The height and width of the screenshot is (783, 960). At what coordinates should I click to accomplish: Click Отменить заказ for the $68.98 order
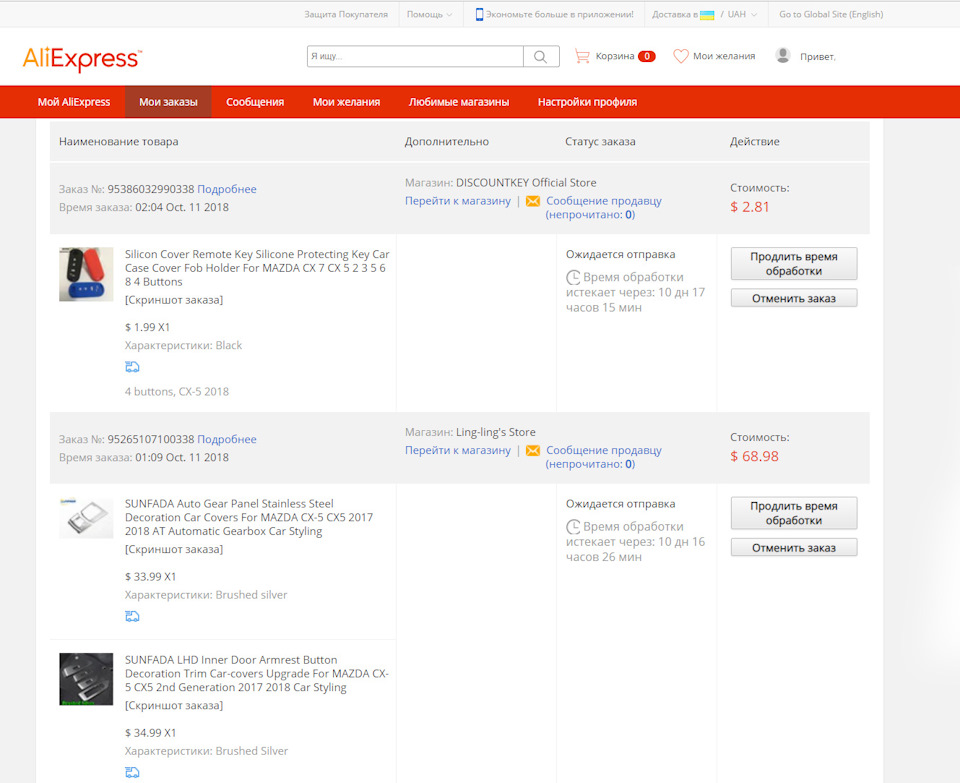(794, 547)
